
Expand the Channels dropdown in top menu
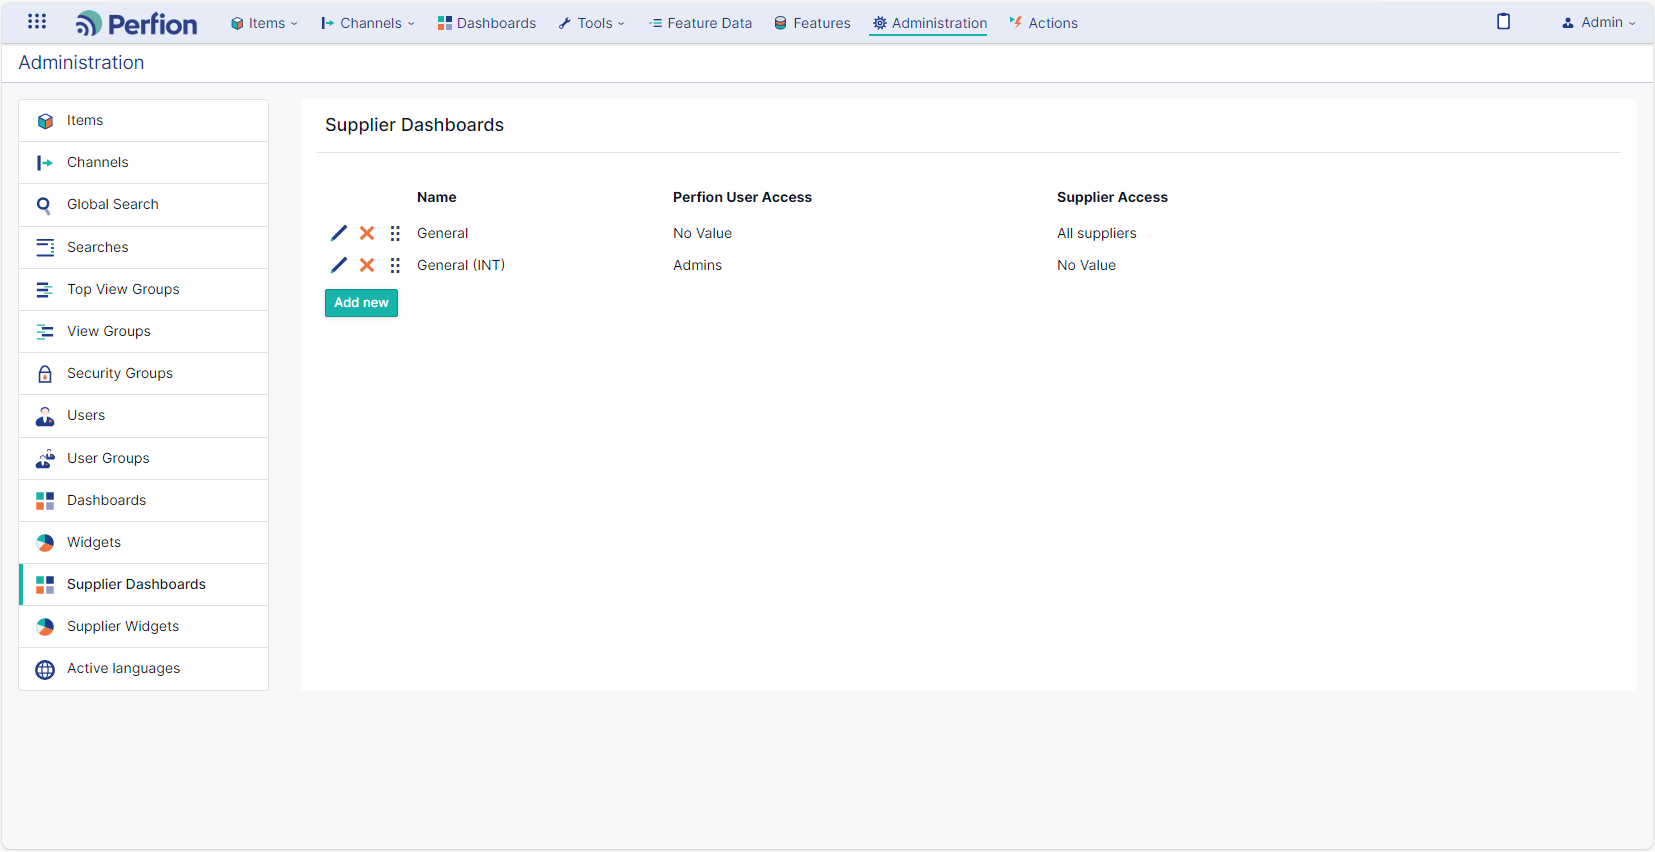pyautogui.click(x=367, y=23)
